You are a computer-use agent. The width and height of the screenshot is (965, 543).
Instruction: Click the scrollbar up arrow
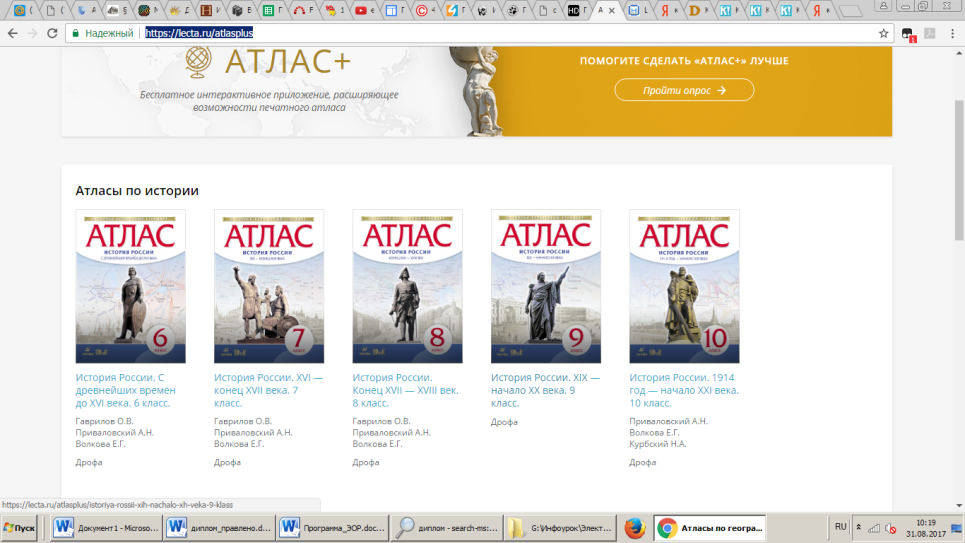(959, 54)
